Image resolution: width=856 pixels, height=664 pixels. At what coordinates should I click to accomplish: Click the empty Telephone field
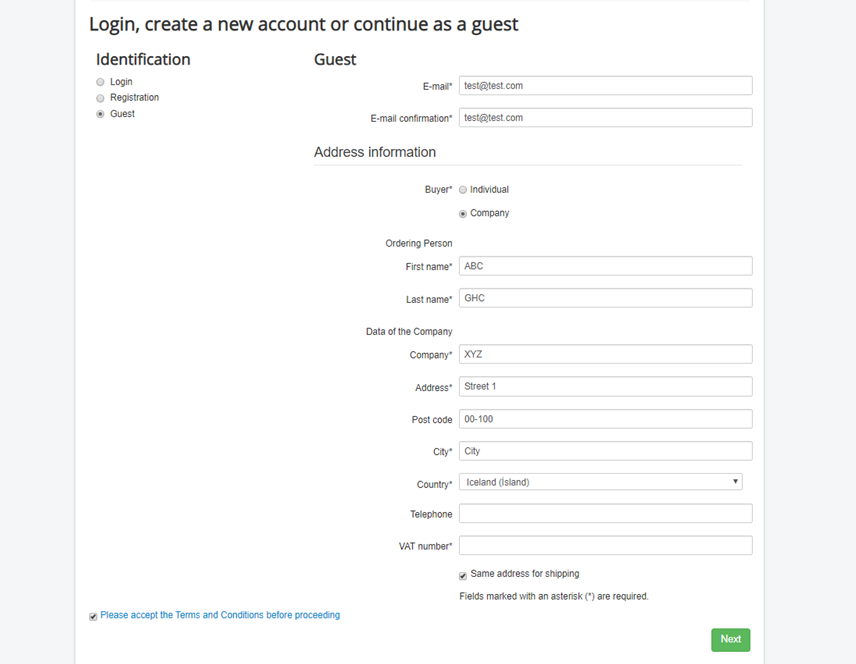click(x=605, y=514)
